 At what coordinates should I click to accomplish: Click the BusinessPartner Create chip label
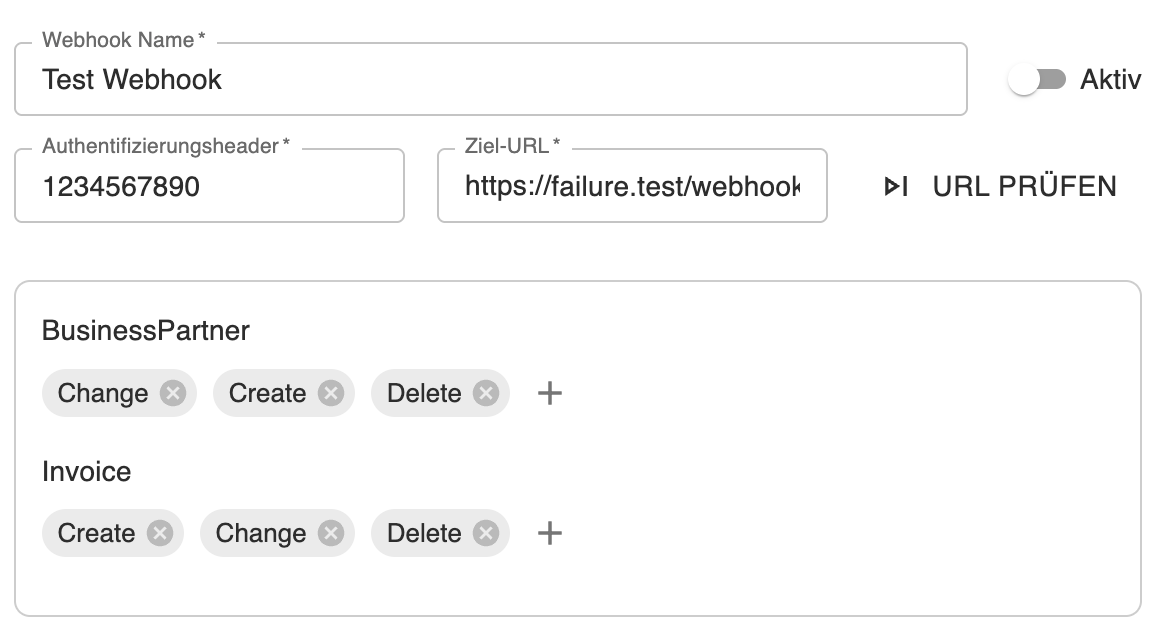click(267, 393)
